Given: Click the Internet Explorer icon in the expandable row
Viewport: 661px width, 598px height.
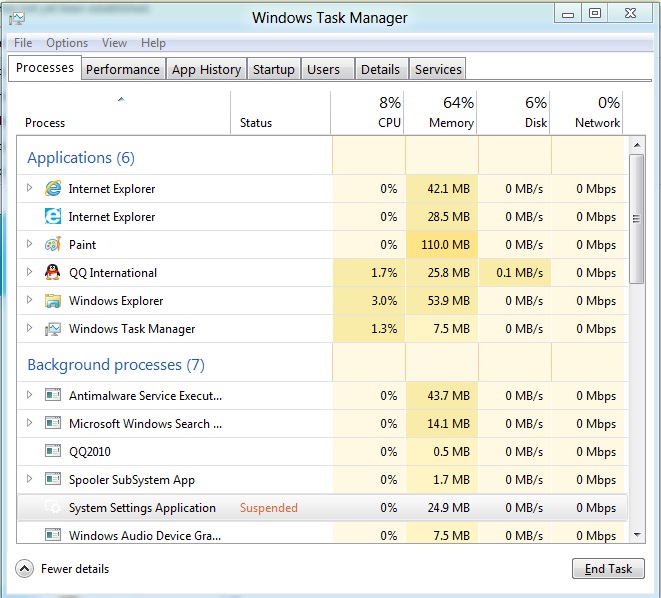Looking at the screenshot, I should coord(53,188).
